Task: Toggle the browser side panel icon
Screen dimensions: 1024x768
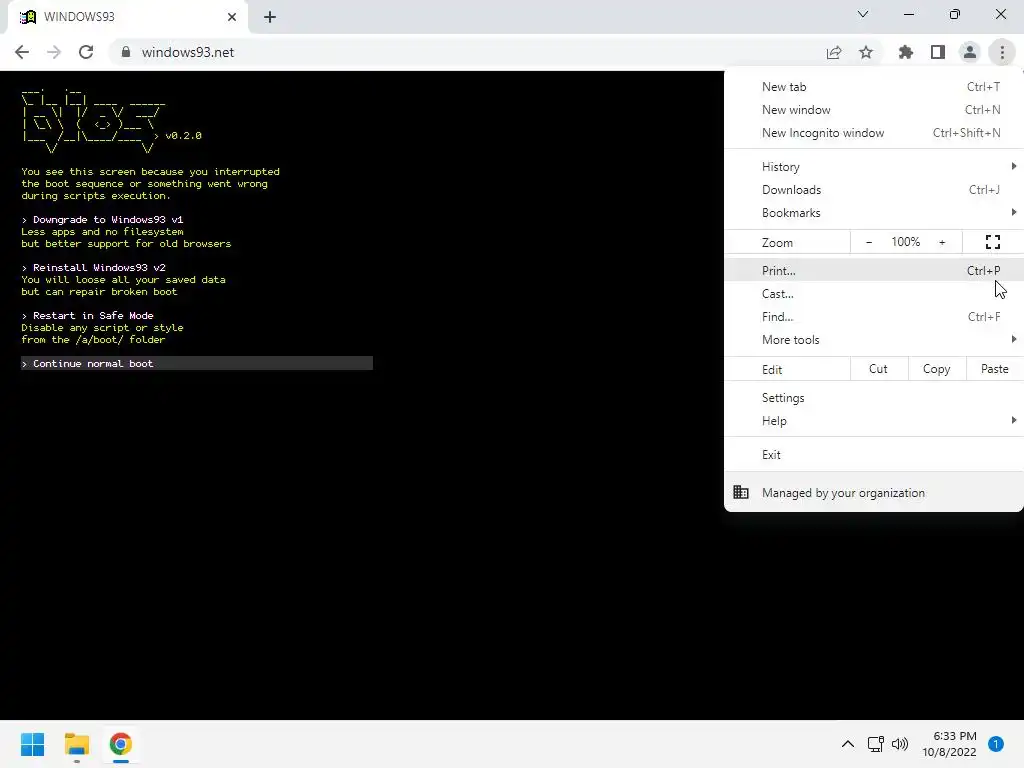Action: (938, 52)
